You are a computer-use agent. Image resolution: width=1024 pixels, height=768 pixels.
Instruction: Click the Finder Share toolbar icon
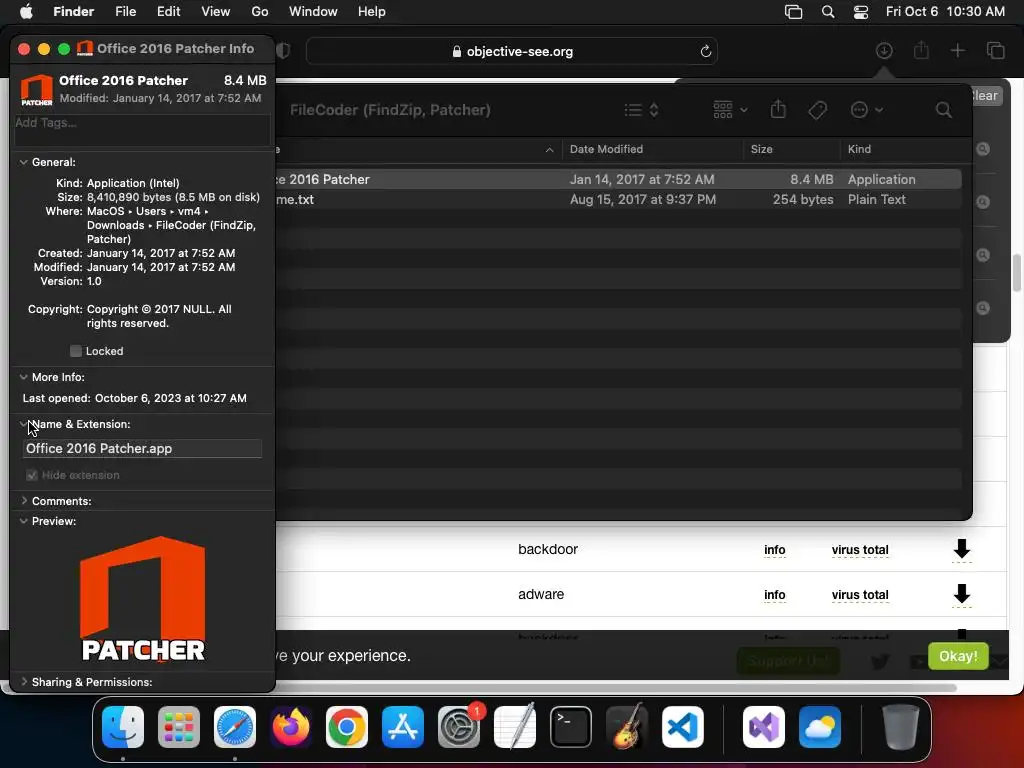coord(778,109)
